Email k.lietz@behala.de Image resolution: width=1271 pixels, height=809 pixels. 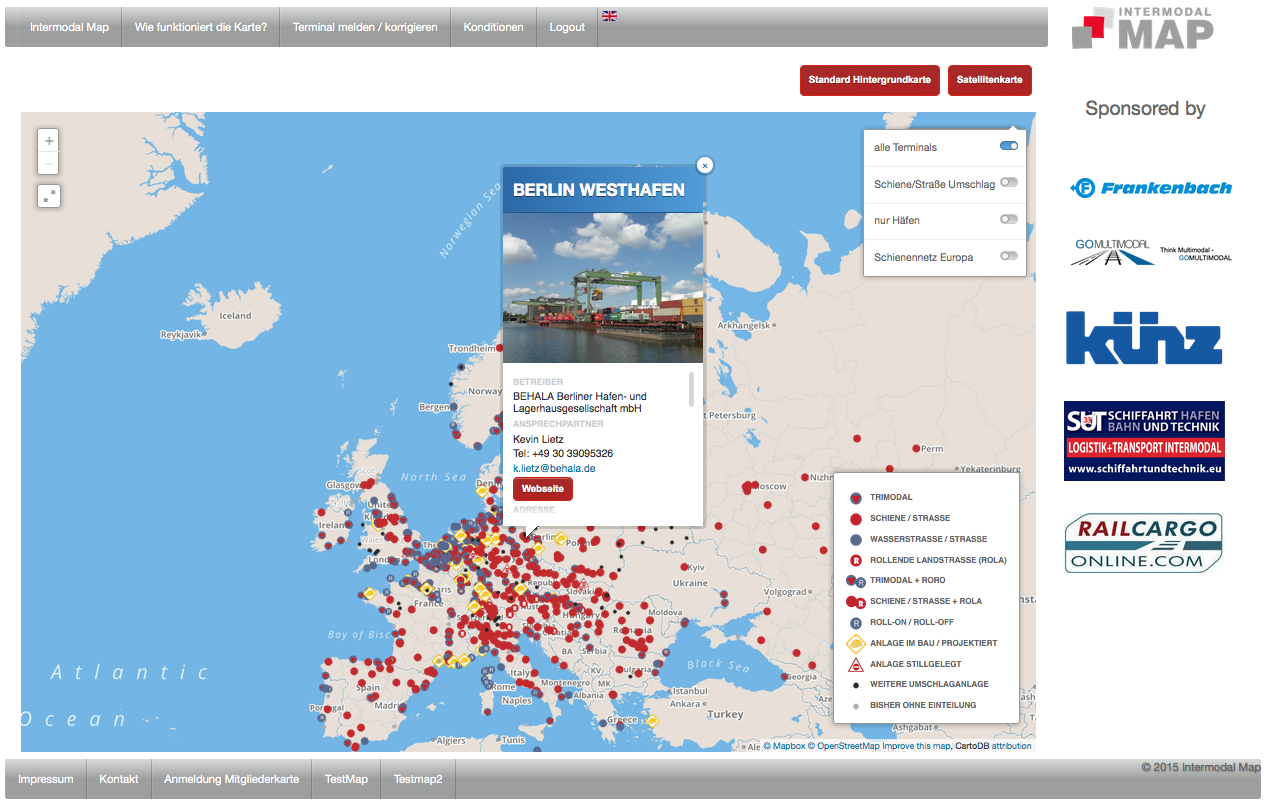(x=554, y=468)
